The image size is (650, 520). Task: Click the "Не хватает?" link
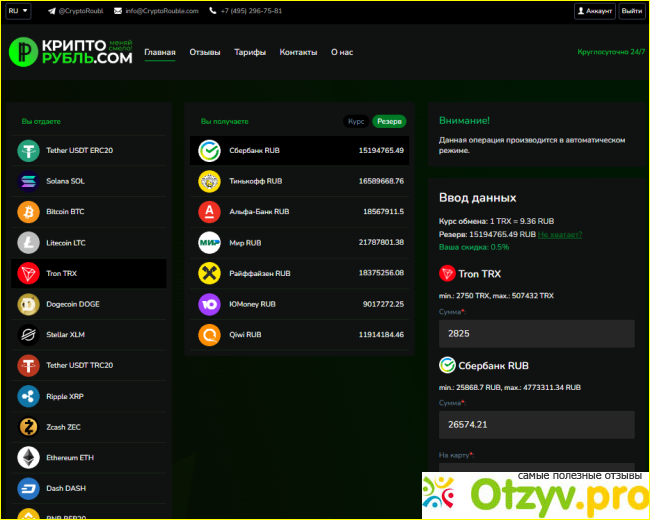[560, 234]
